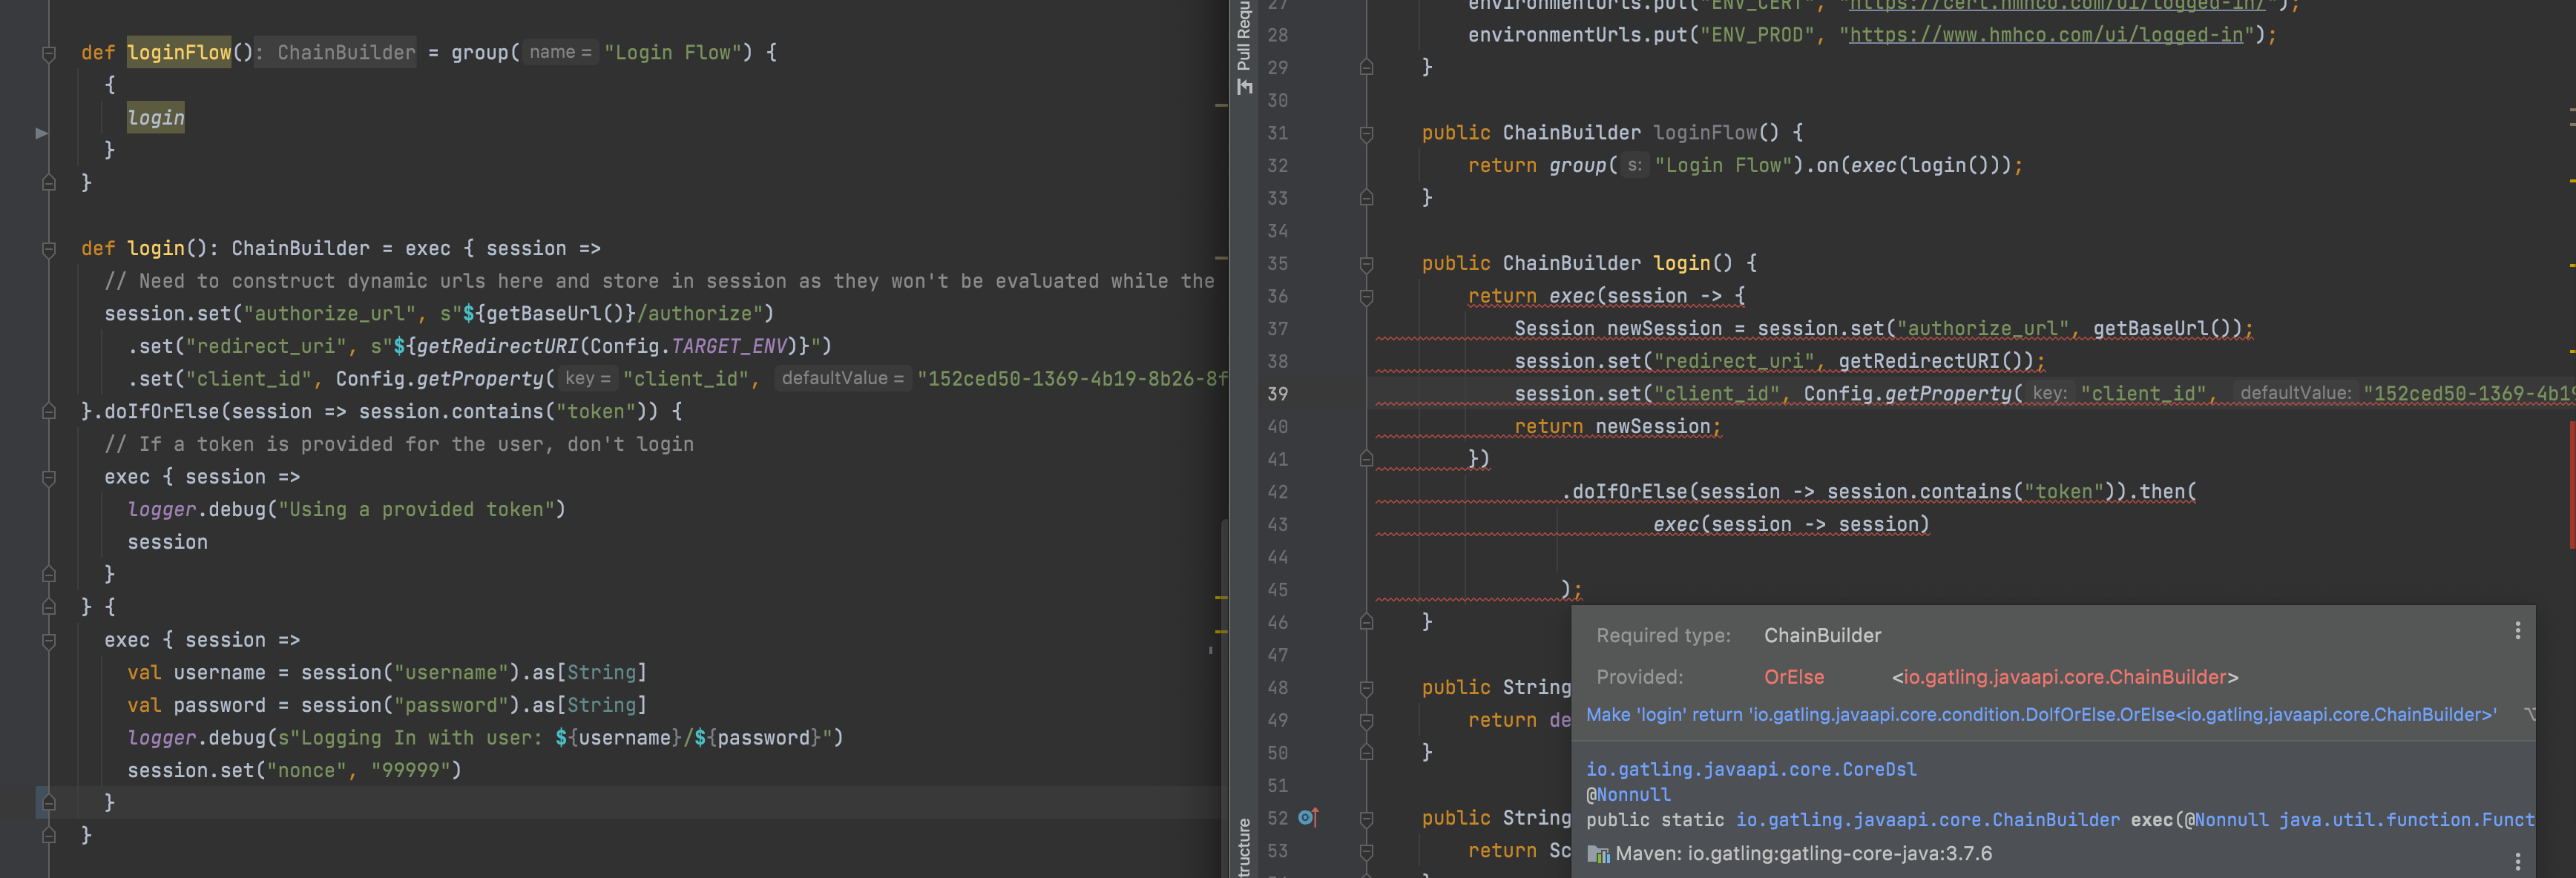This screenshot has width=2576, height=878.
Task: Apply the quick fix Make 'login' return OrElse
Action: tap(2040, 714)
